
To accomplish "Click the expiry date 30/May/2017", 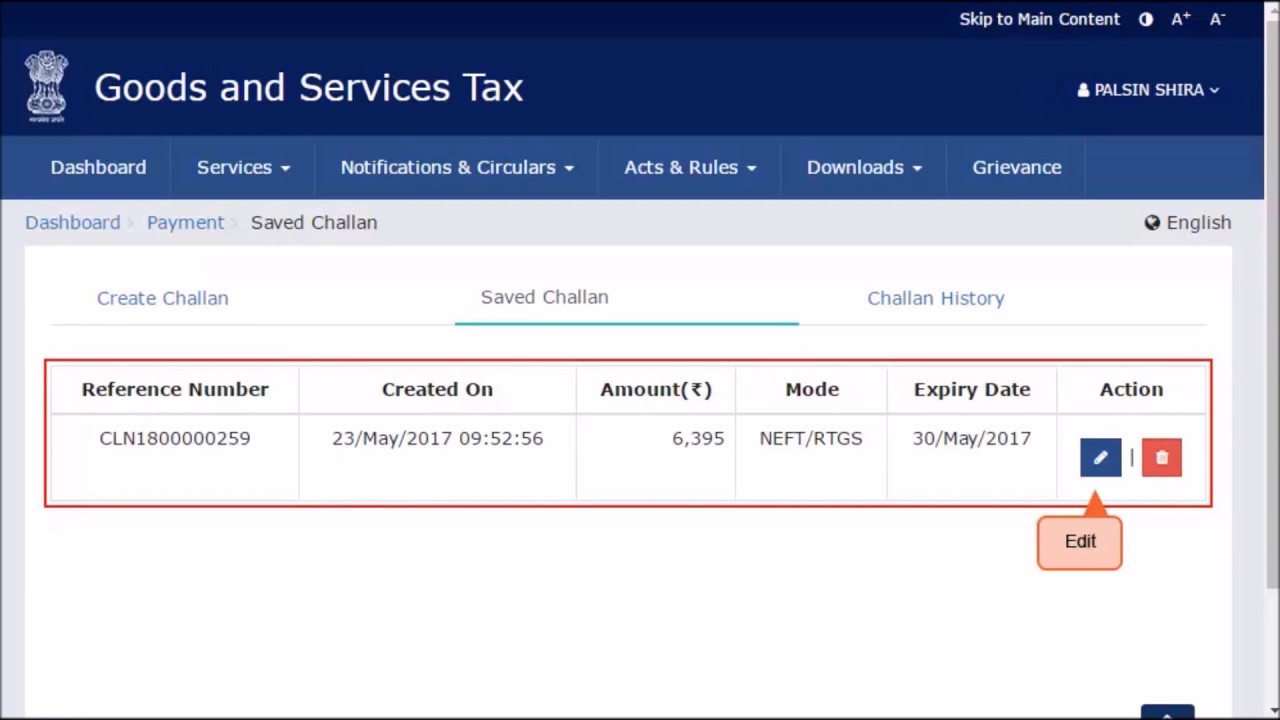I will coord(971,438).
